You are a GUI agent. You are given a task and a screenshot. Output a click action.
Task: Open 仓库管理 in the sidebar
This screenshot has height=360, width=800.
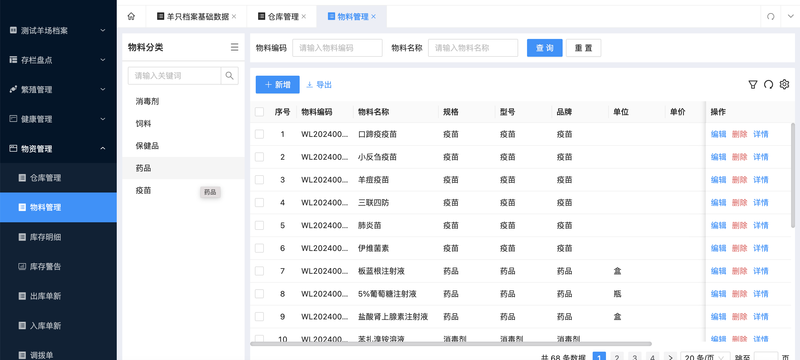pos(58,178)
